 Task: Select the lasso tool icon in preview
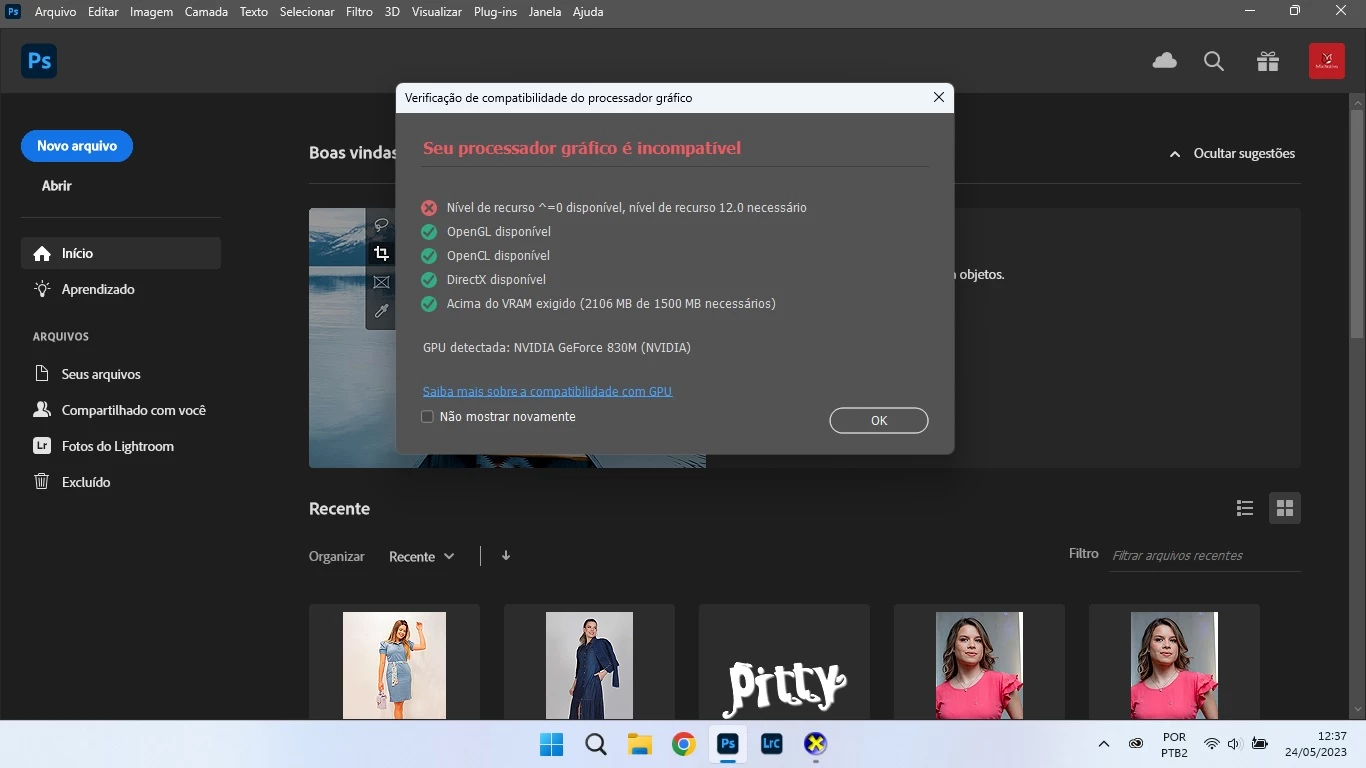[x=381, y=225]
